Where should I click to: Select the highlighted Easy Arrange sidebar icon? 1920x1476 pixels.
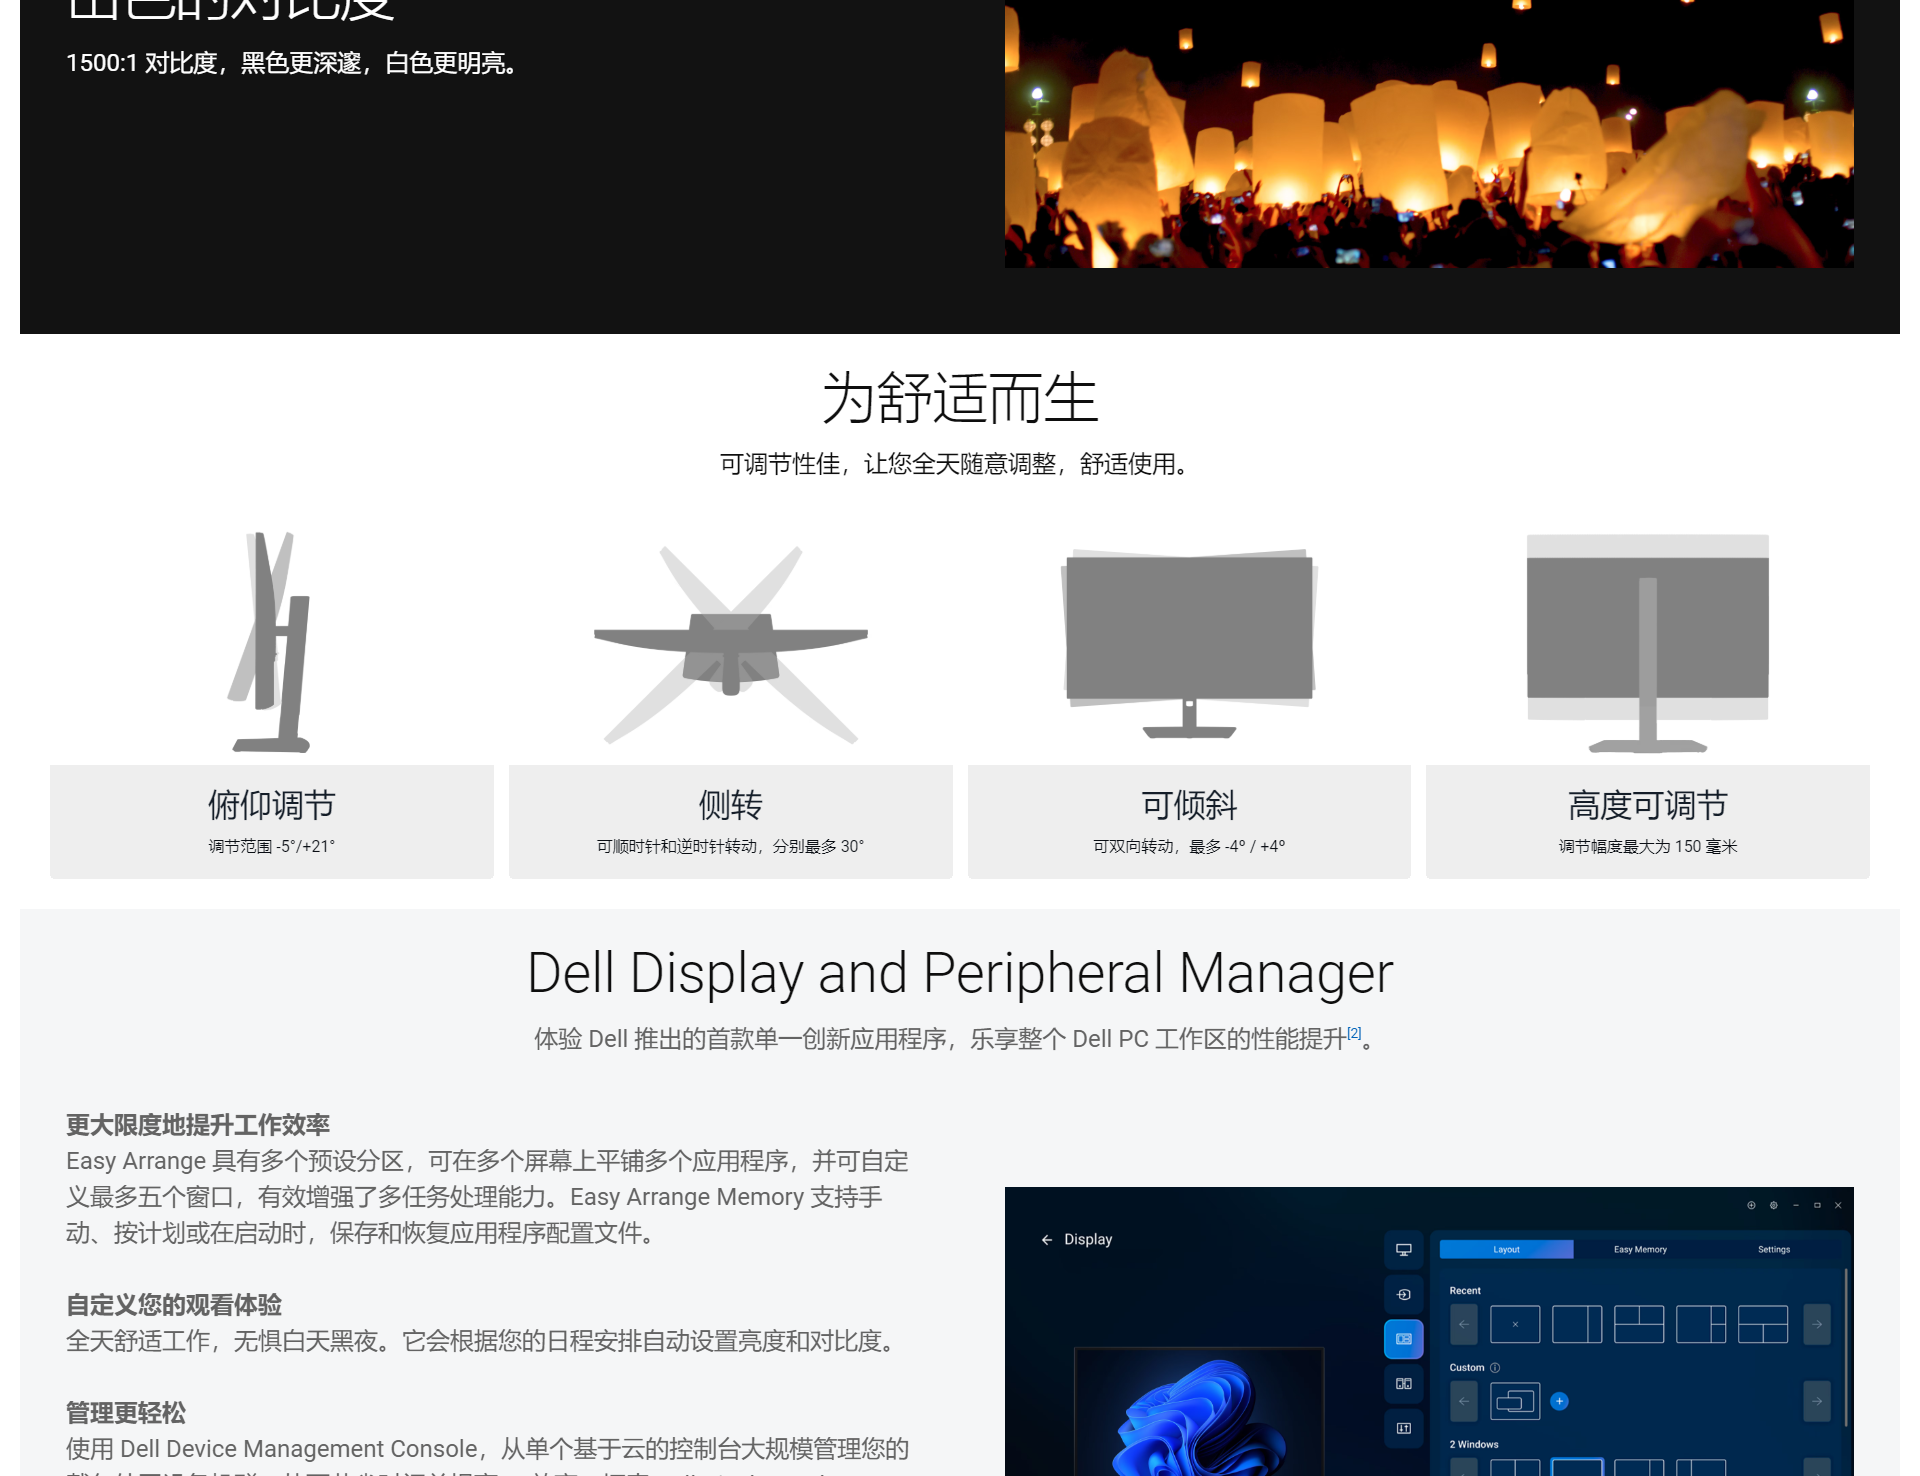point(1404,1339)
